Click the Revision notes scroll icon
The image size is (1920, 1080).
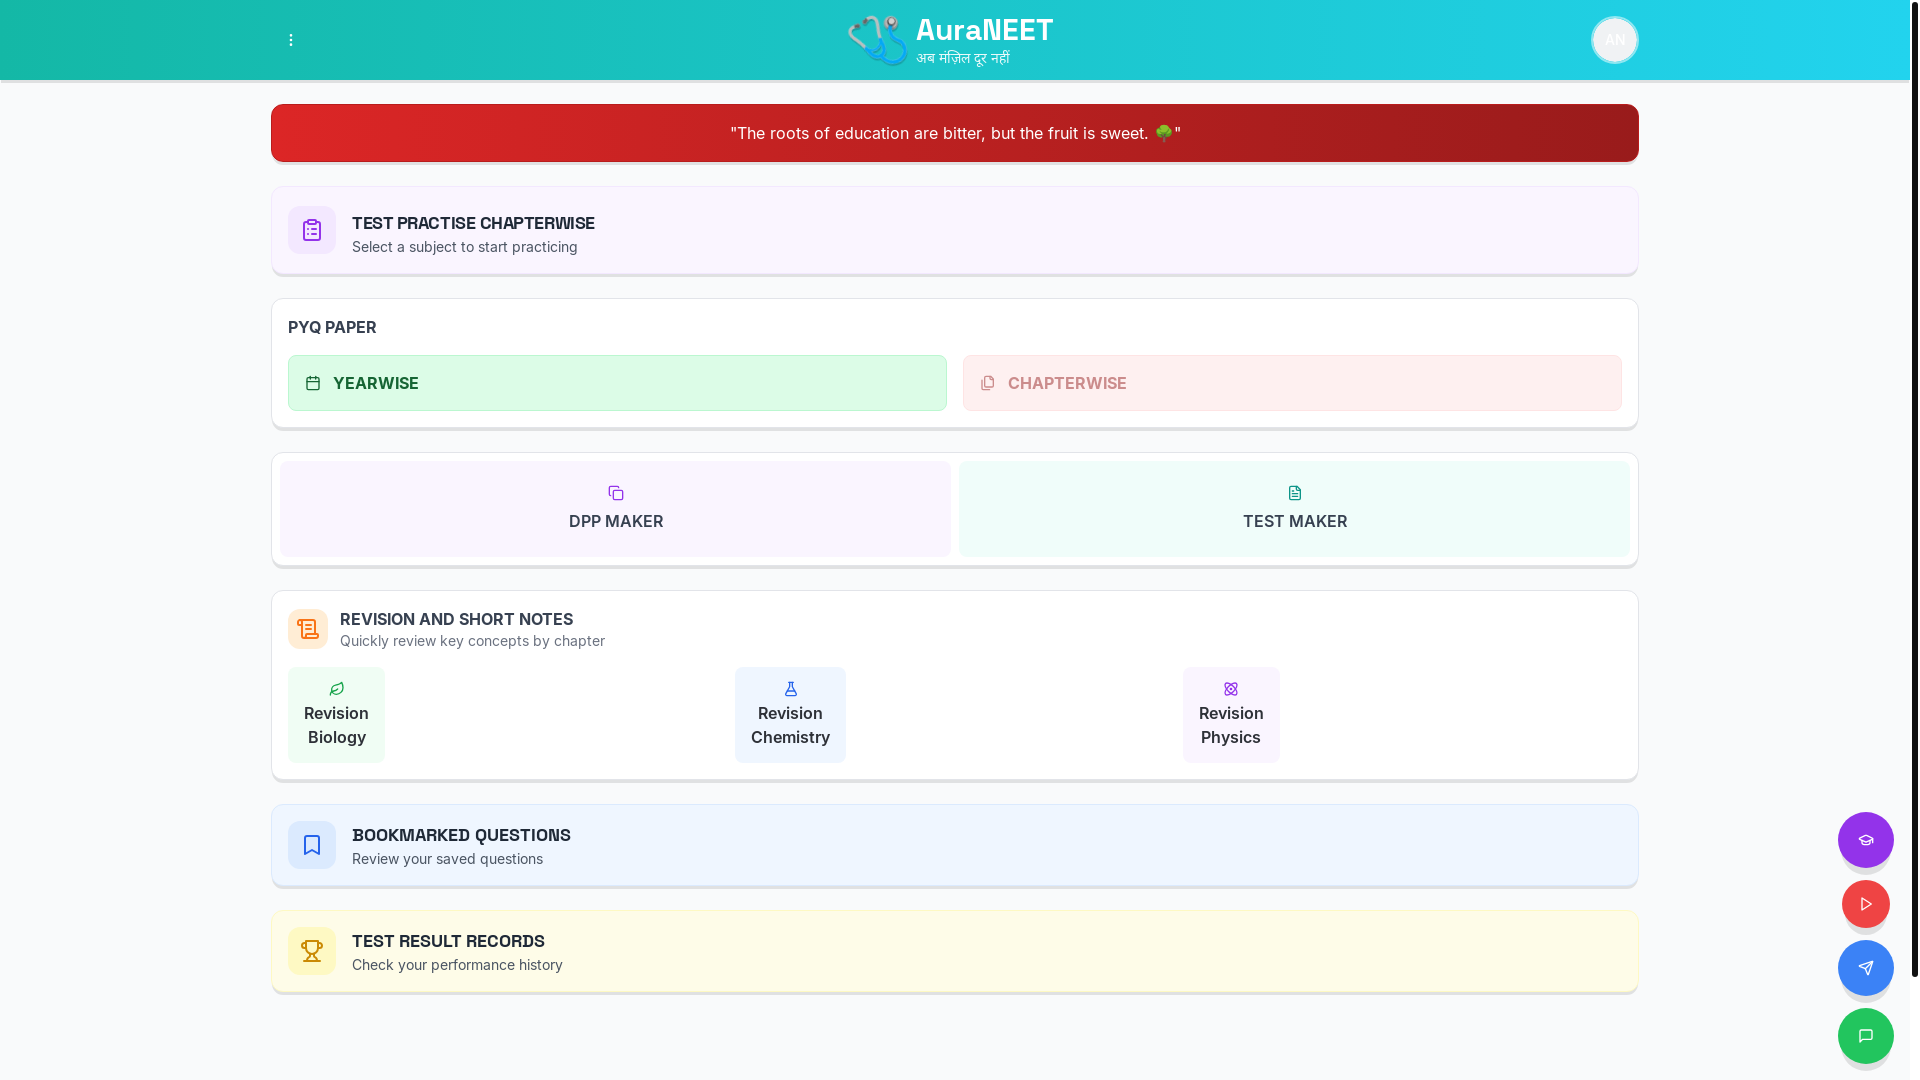pyautogui.click(x=308, y=629)
